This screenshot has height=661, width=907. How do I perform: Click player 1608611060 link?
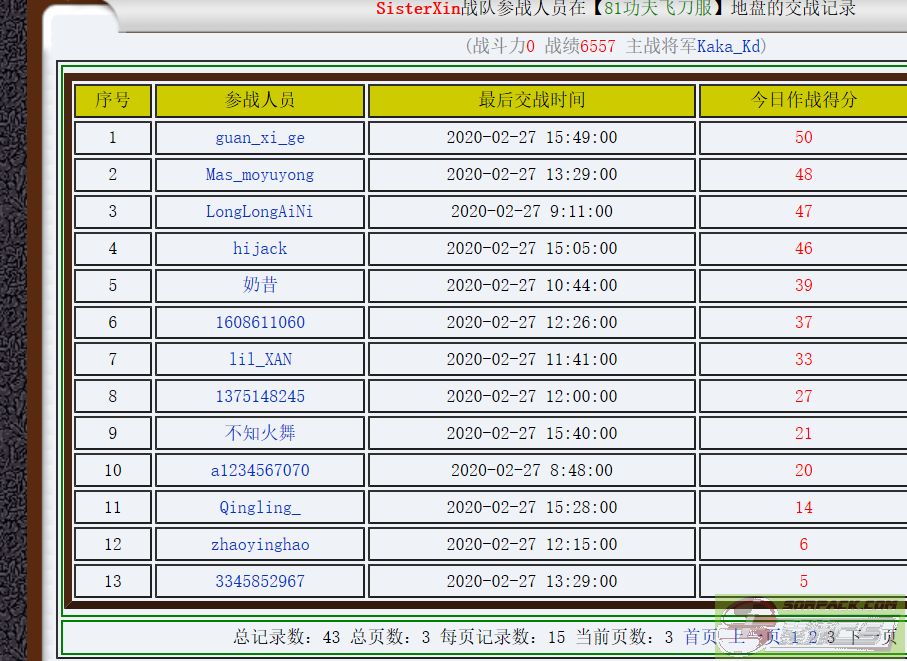pos(260,323)
